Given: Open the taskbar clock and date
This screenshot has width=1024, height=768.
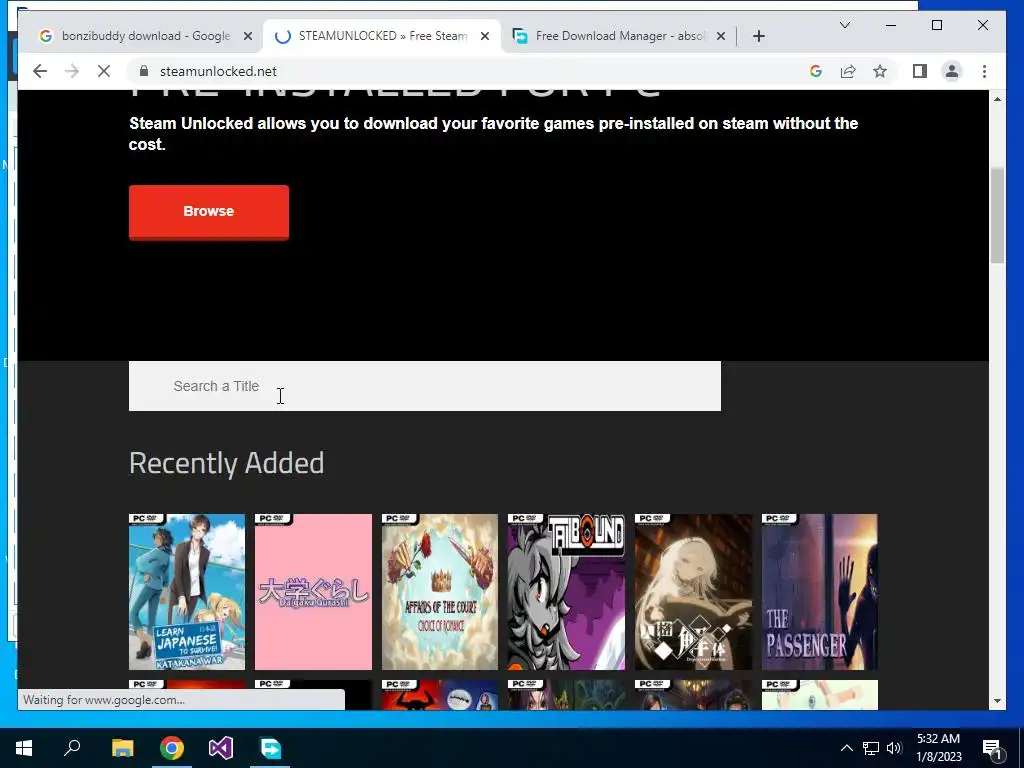Looking at the screenshot, I should 938,748.
